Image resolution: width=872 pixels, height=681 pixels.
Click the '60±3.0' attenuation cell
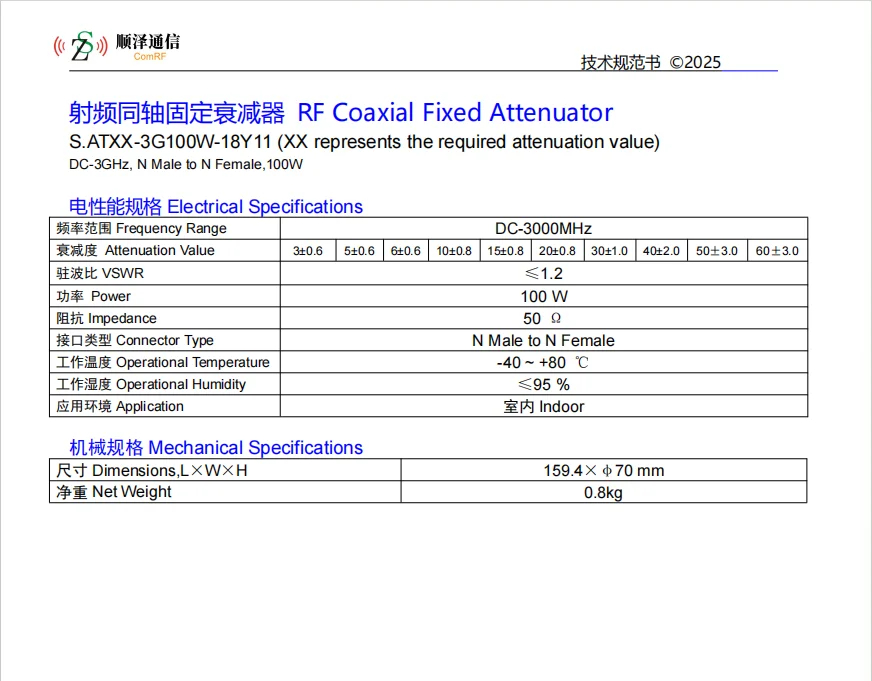click(x=777, y=251)
